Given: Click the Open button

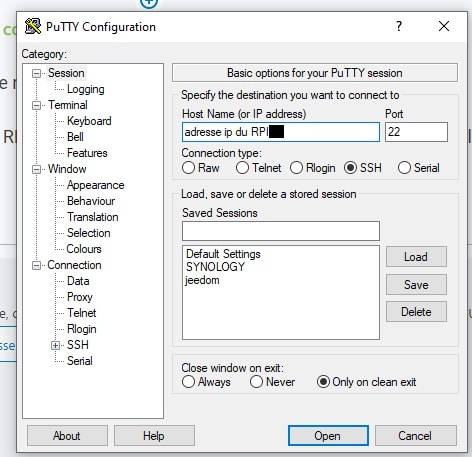Looking at the screenshot, I should (x=328, y=435).
